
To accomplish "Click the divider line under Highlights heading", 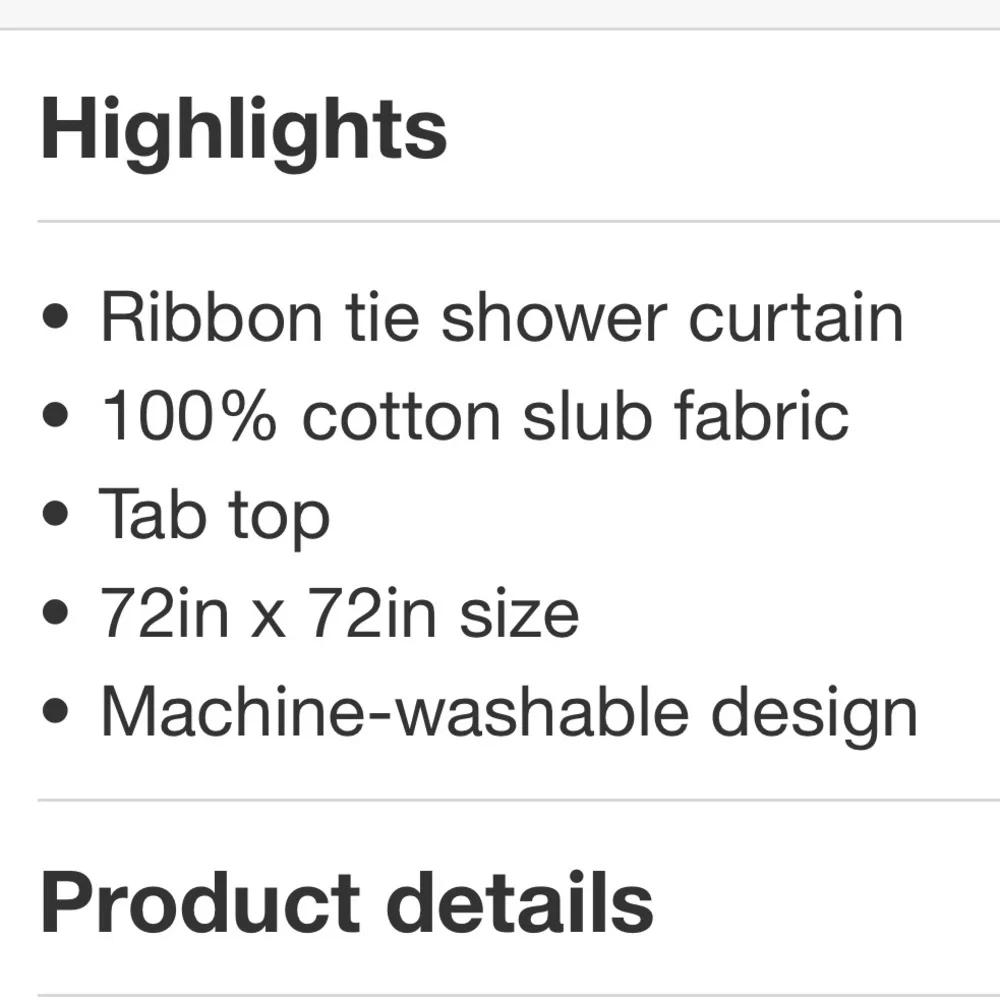I will 518,221.
